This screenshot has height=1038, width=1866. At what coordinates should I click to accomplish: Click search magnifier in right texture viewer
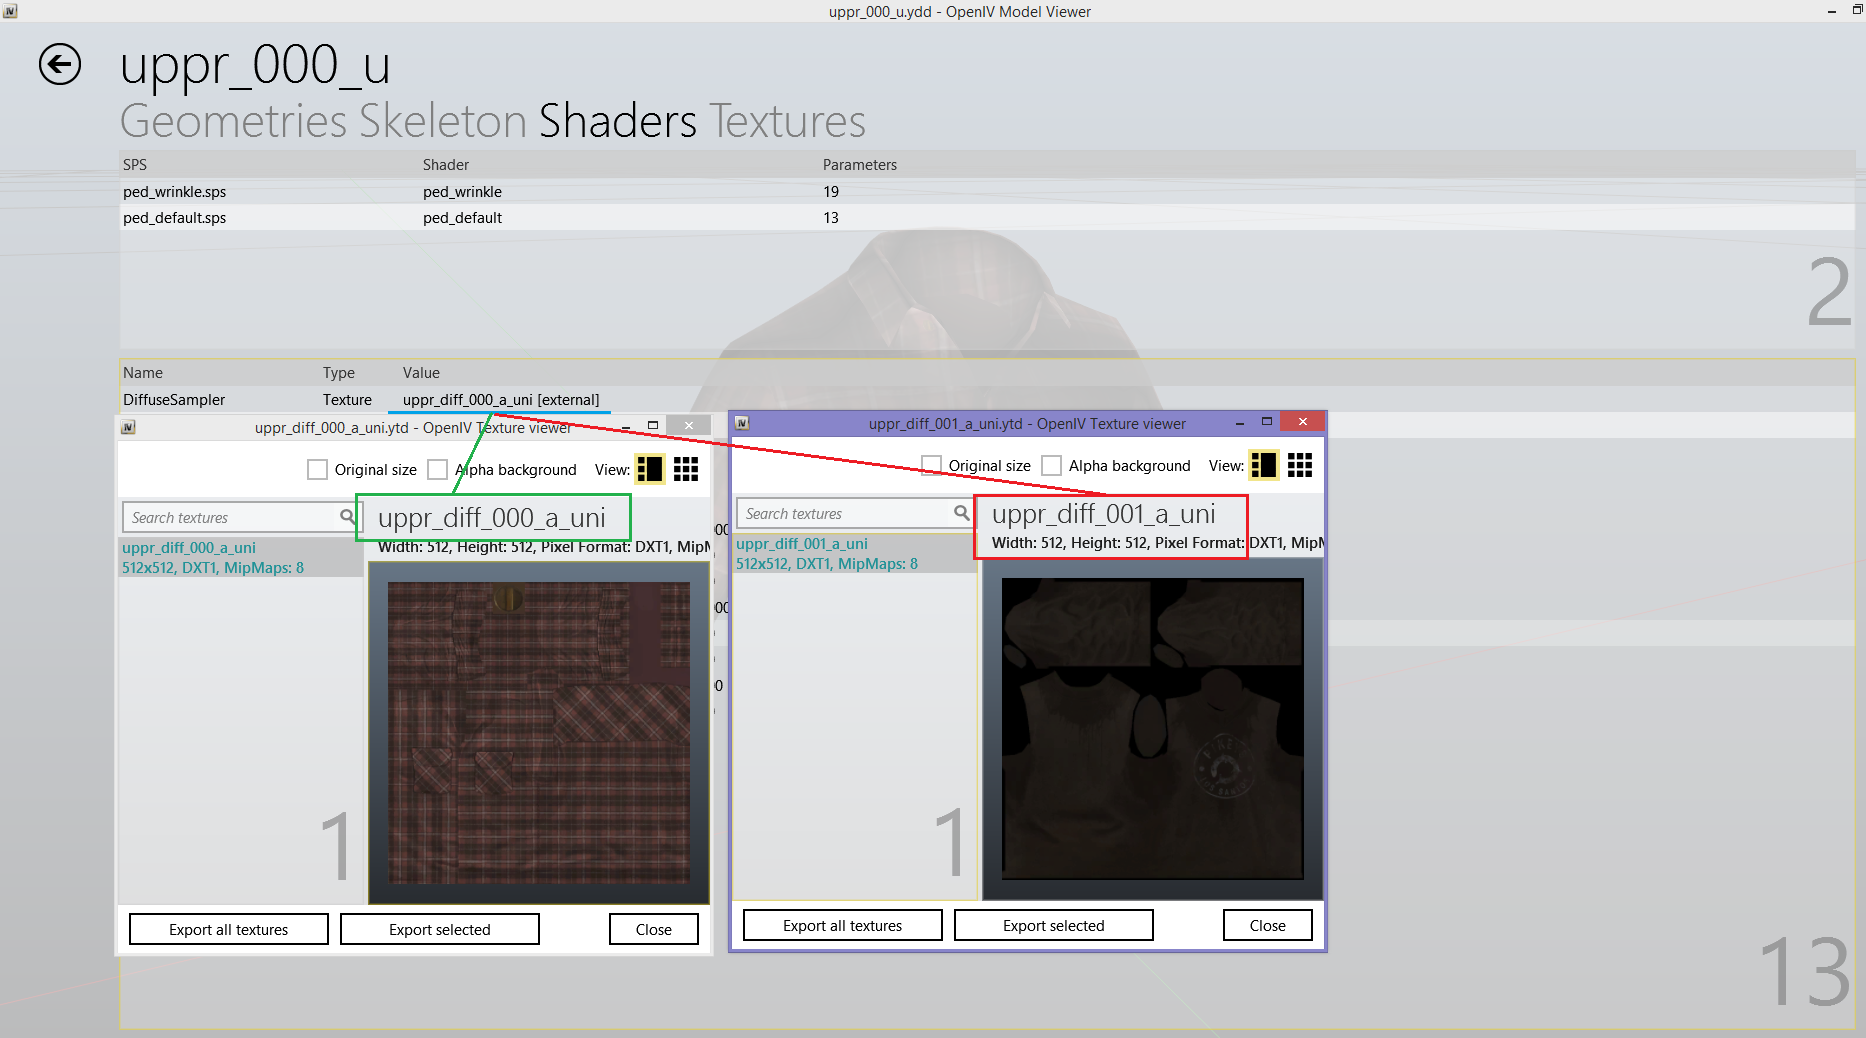coord(961,513)
